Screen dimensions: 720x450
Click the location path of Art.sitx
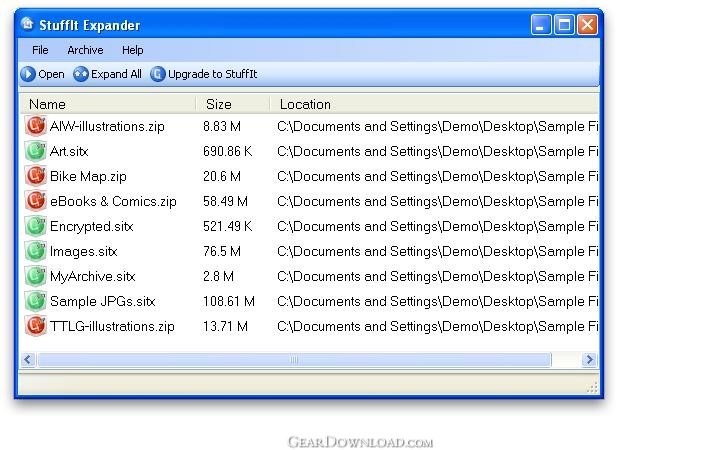pos(438,151)
